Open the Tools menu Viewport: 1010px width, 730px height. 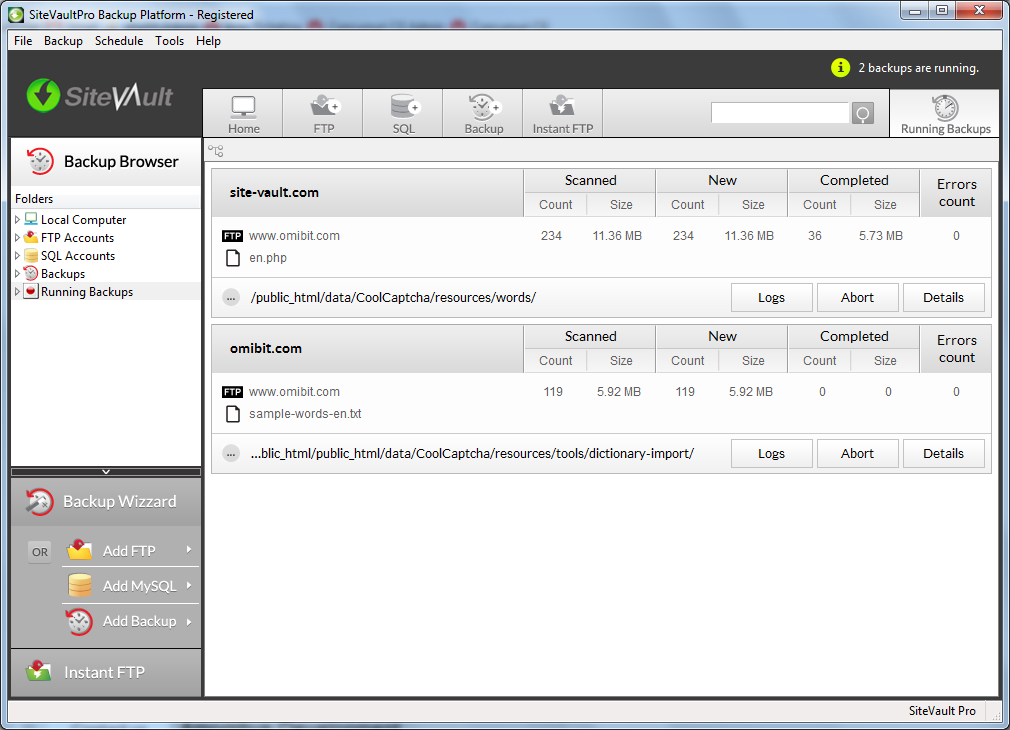click(169, 41)
